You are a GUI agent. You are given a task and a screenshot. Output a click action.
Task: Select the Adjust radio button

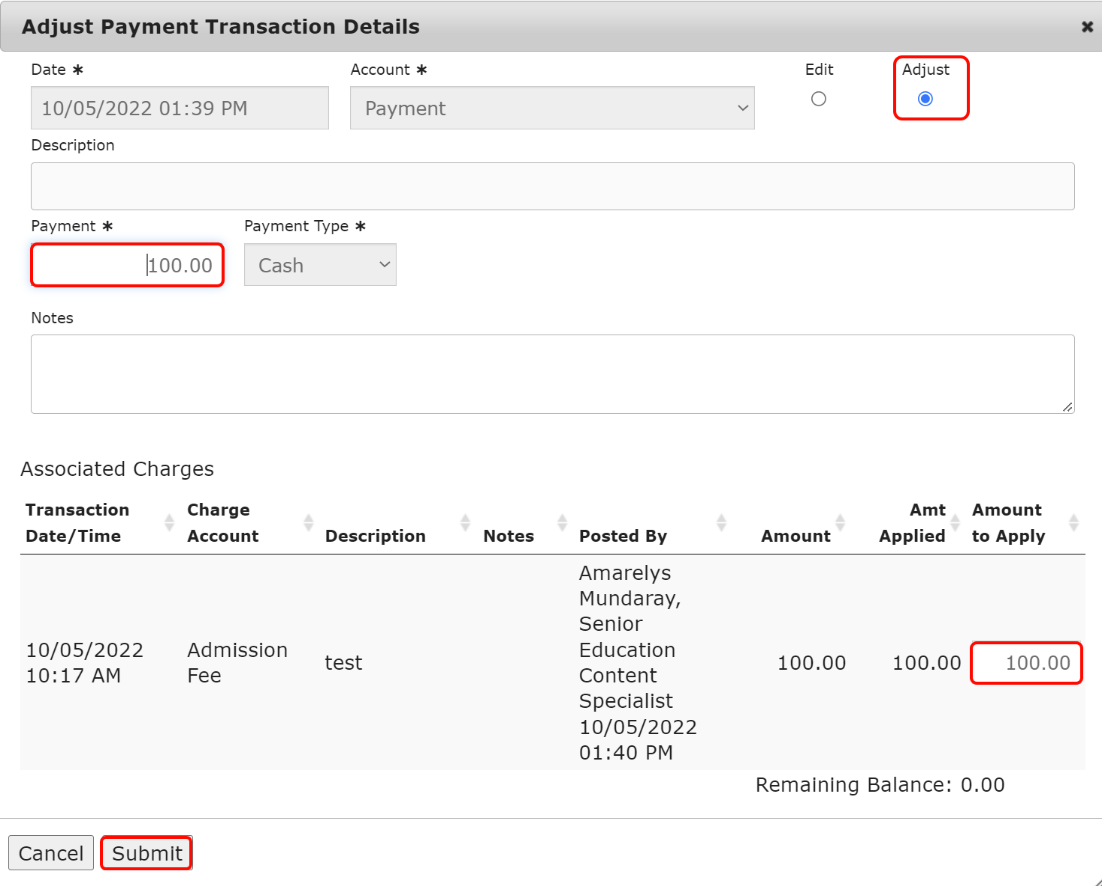(x=925, y=98)
